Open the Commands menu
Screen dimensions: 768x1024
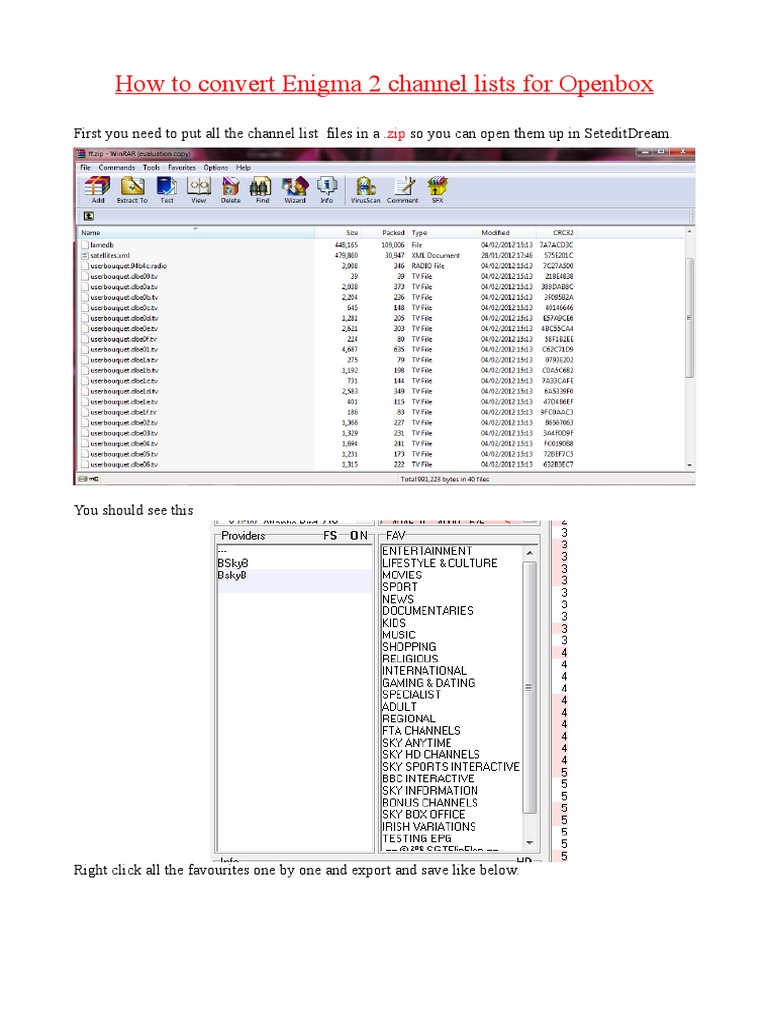coord(117,168)
